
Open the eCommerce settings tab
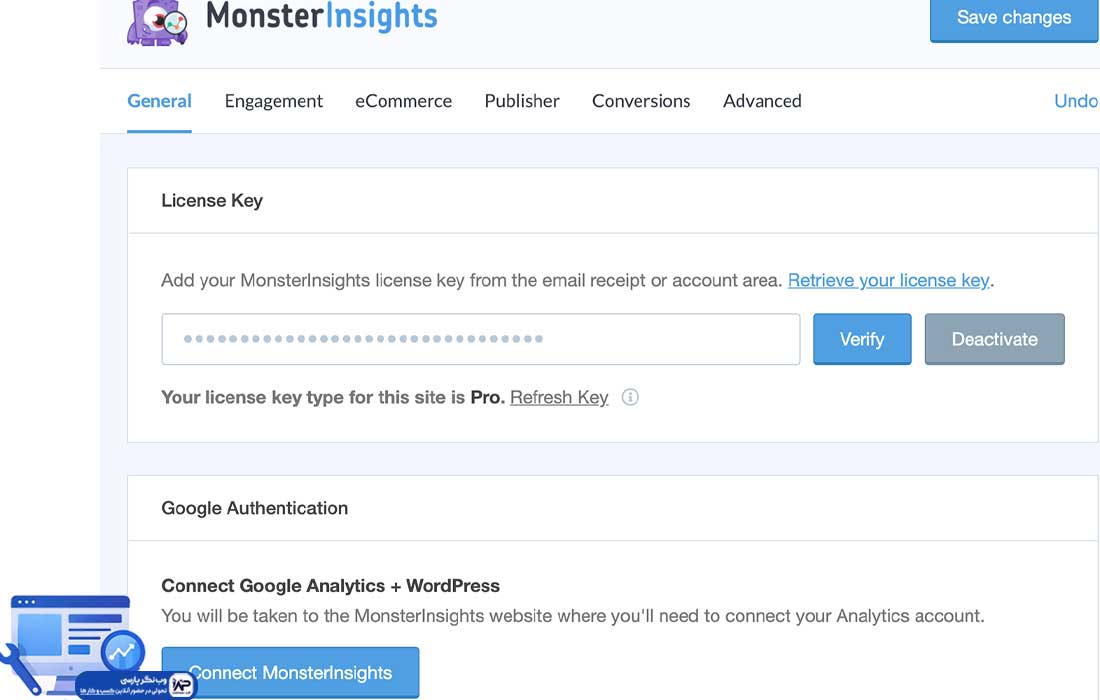(x=403, y=101)
